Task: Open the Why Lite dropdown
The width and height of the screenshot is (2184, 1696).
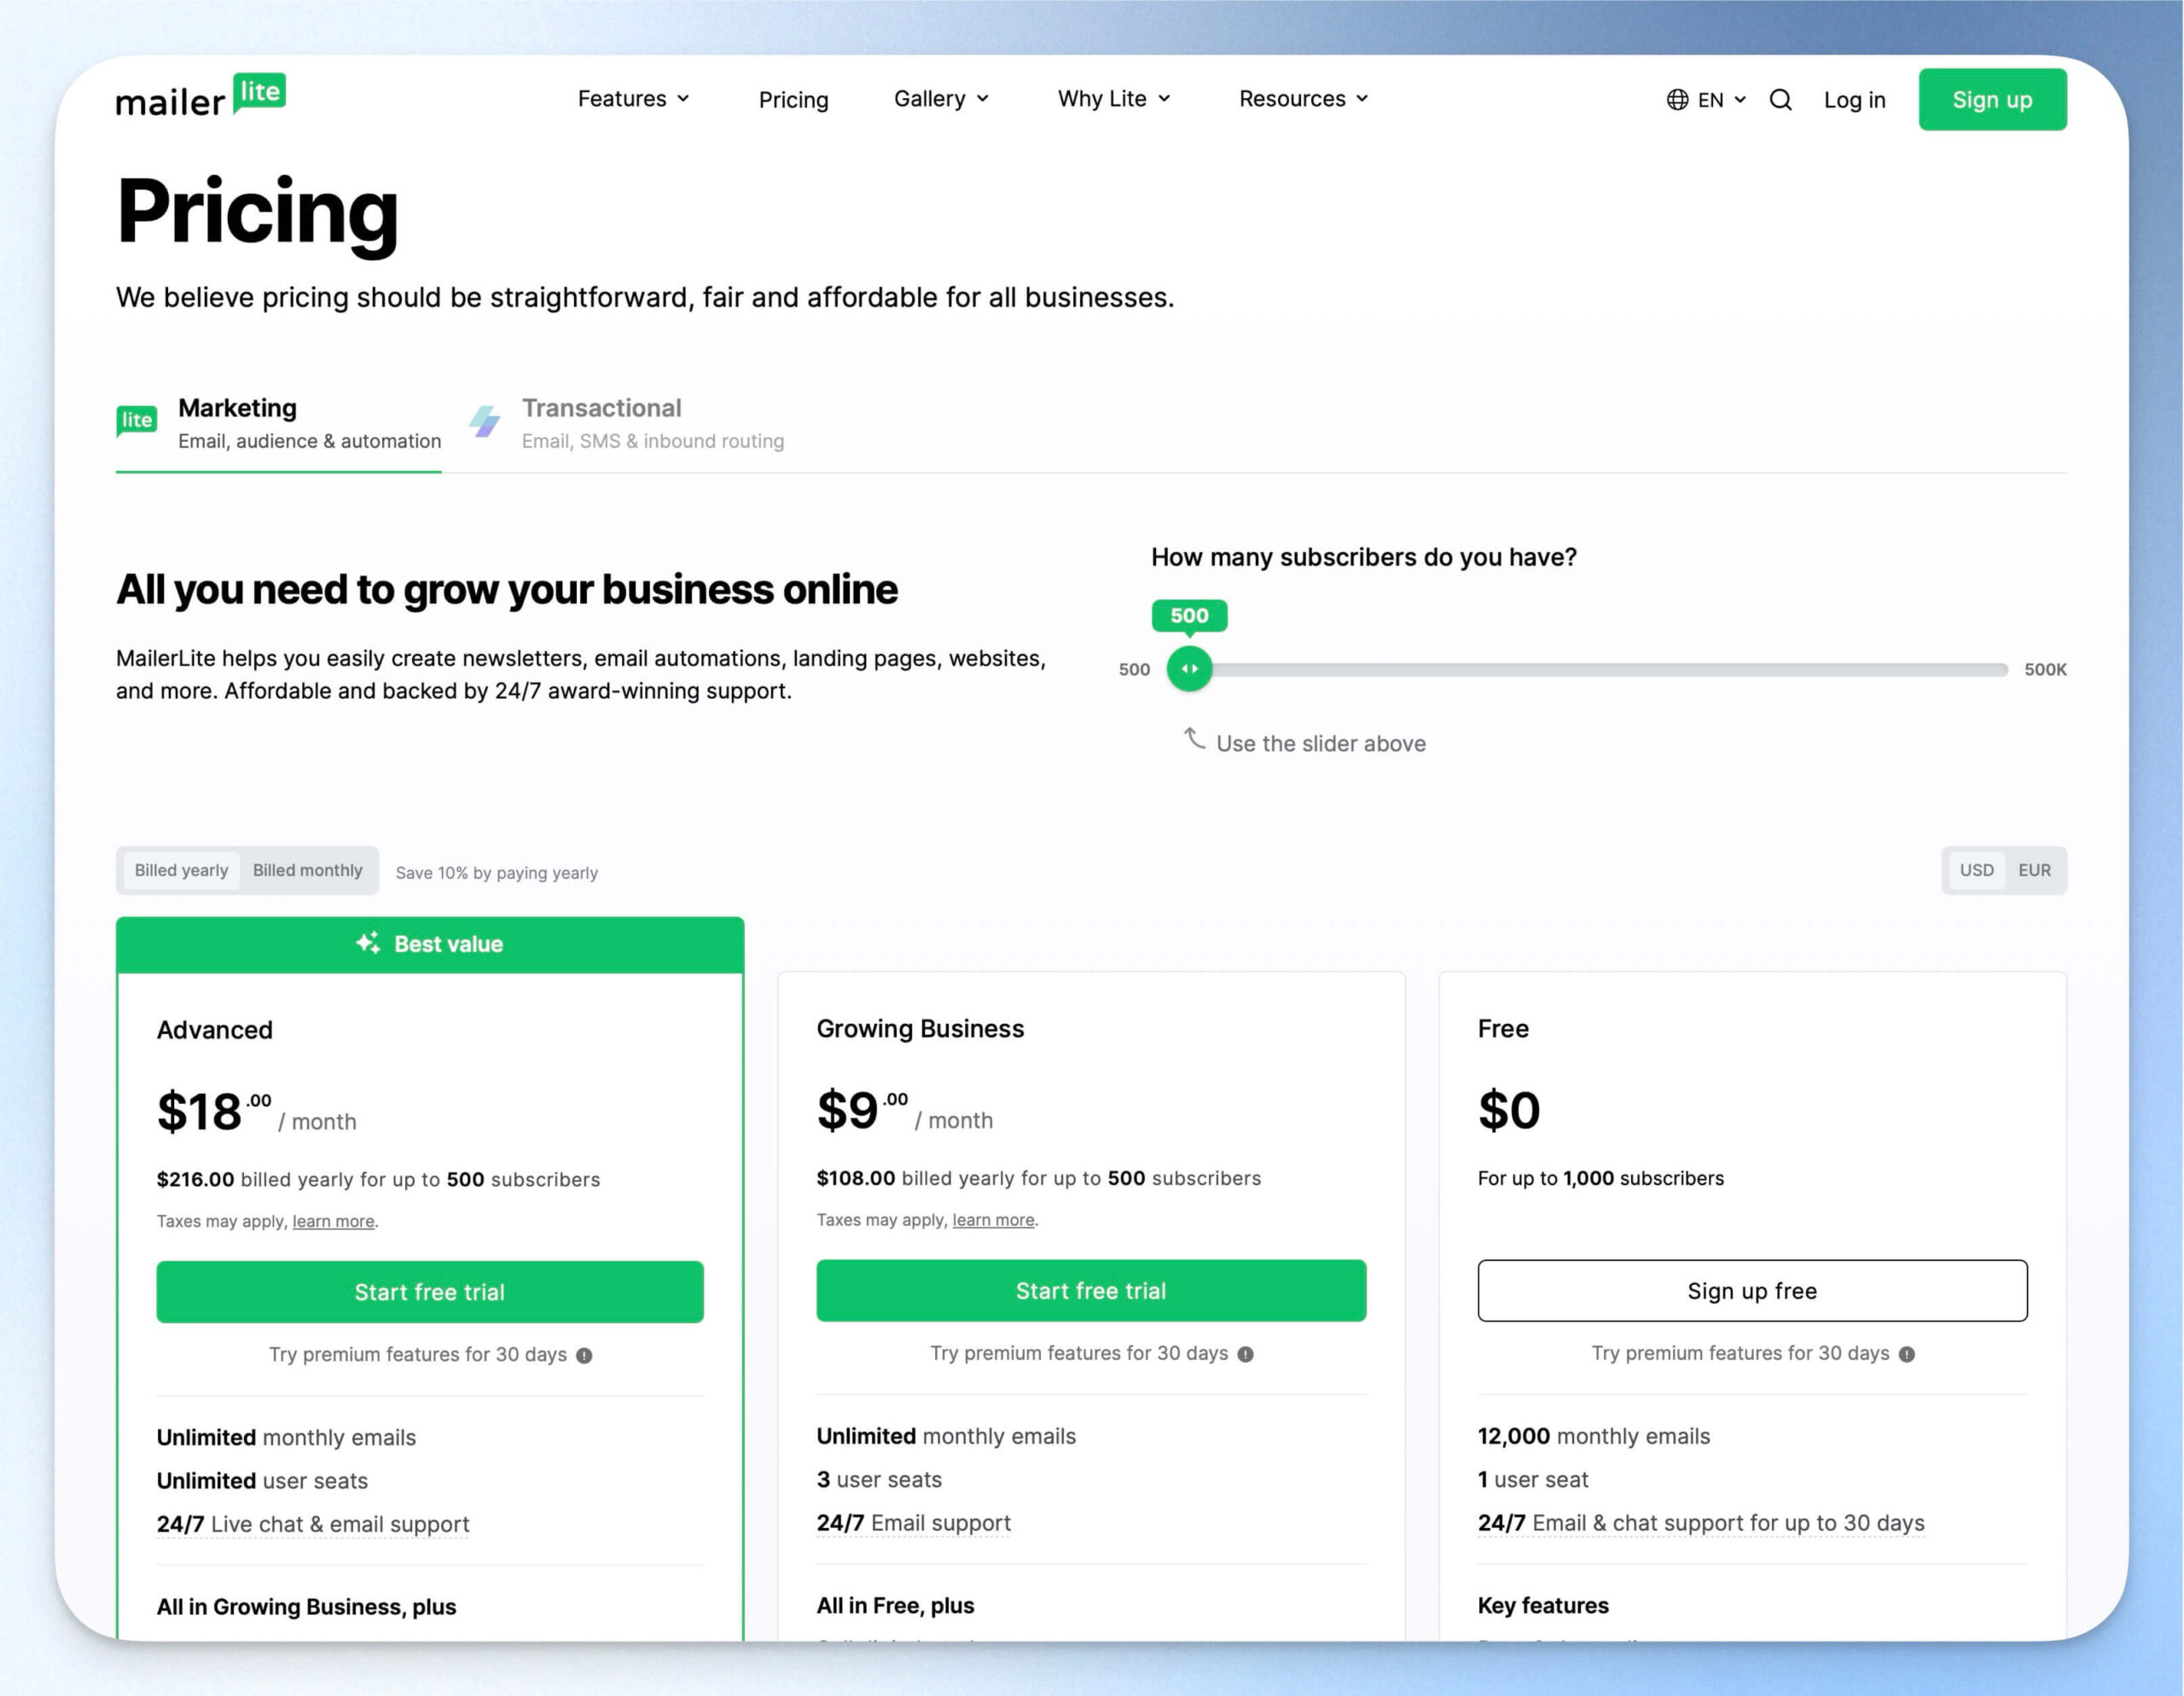Action: pyautogui.click(x=1114, y=99)
